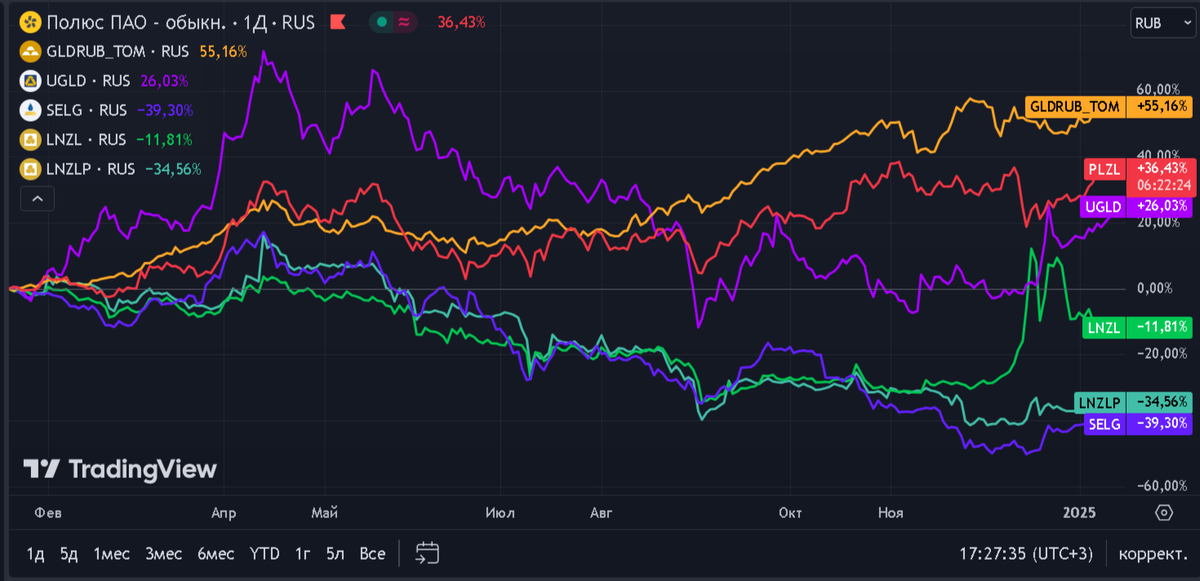
Task: Click the pink approximate-data indicator icon
Action: pos(405,22)
